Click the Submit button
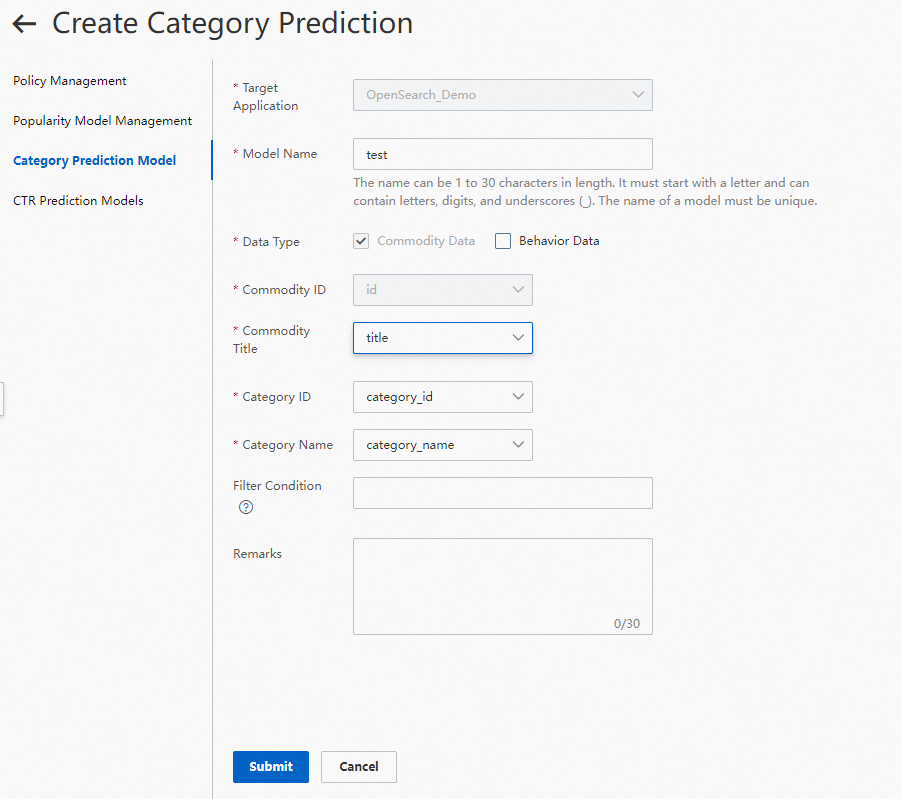Image resolution: width=902 pixels, height=799 pixels. 271,767
